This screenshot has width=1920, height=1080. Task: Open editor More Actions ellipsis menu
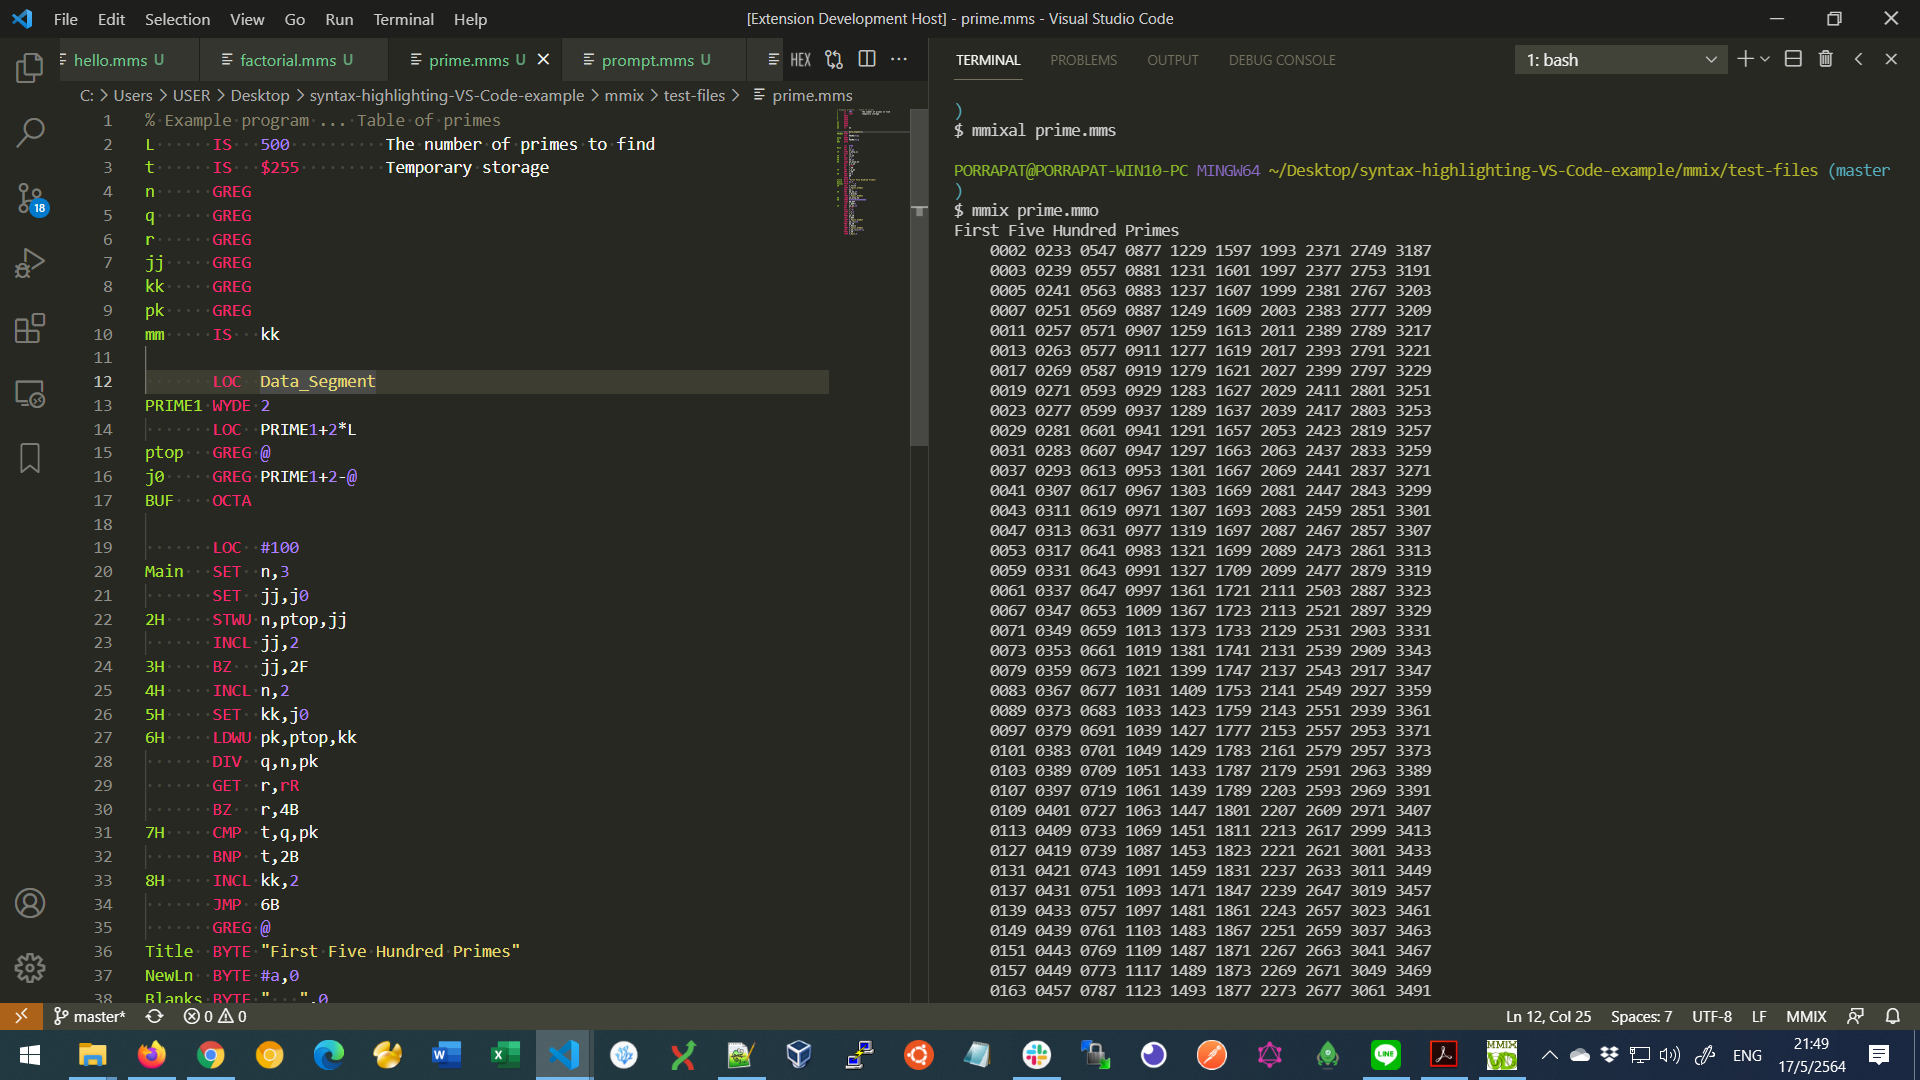pos(899,60)
